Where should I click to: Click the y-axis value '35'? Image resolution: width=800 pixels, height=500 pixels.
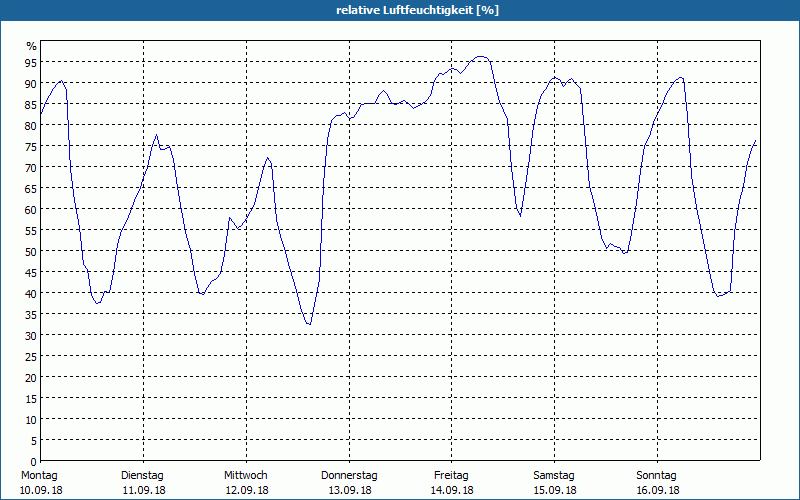point(31,314)
